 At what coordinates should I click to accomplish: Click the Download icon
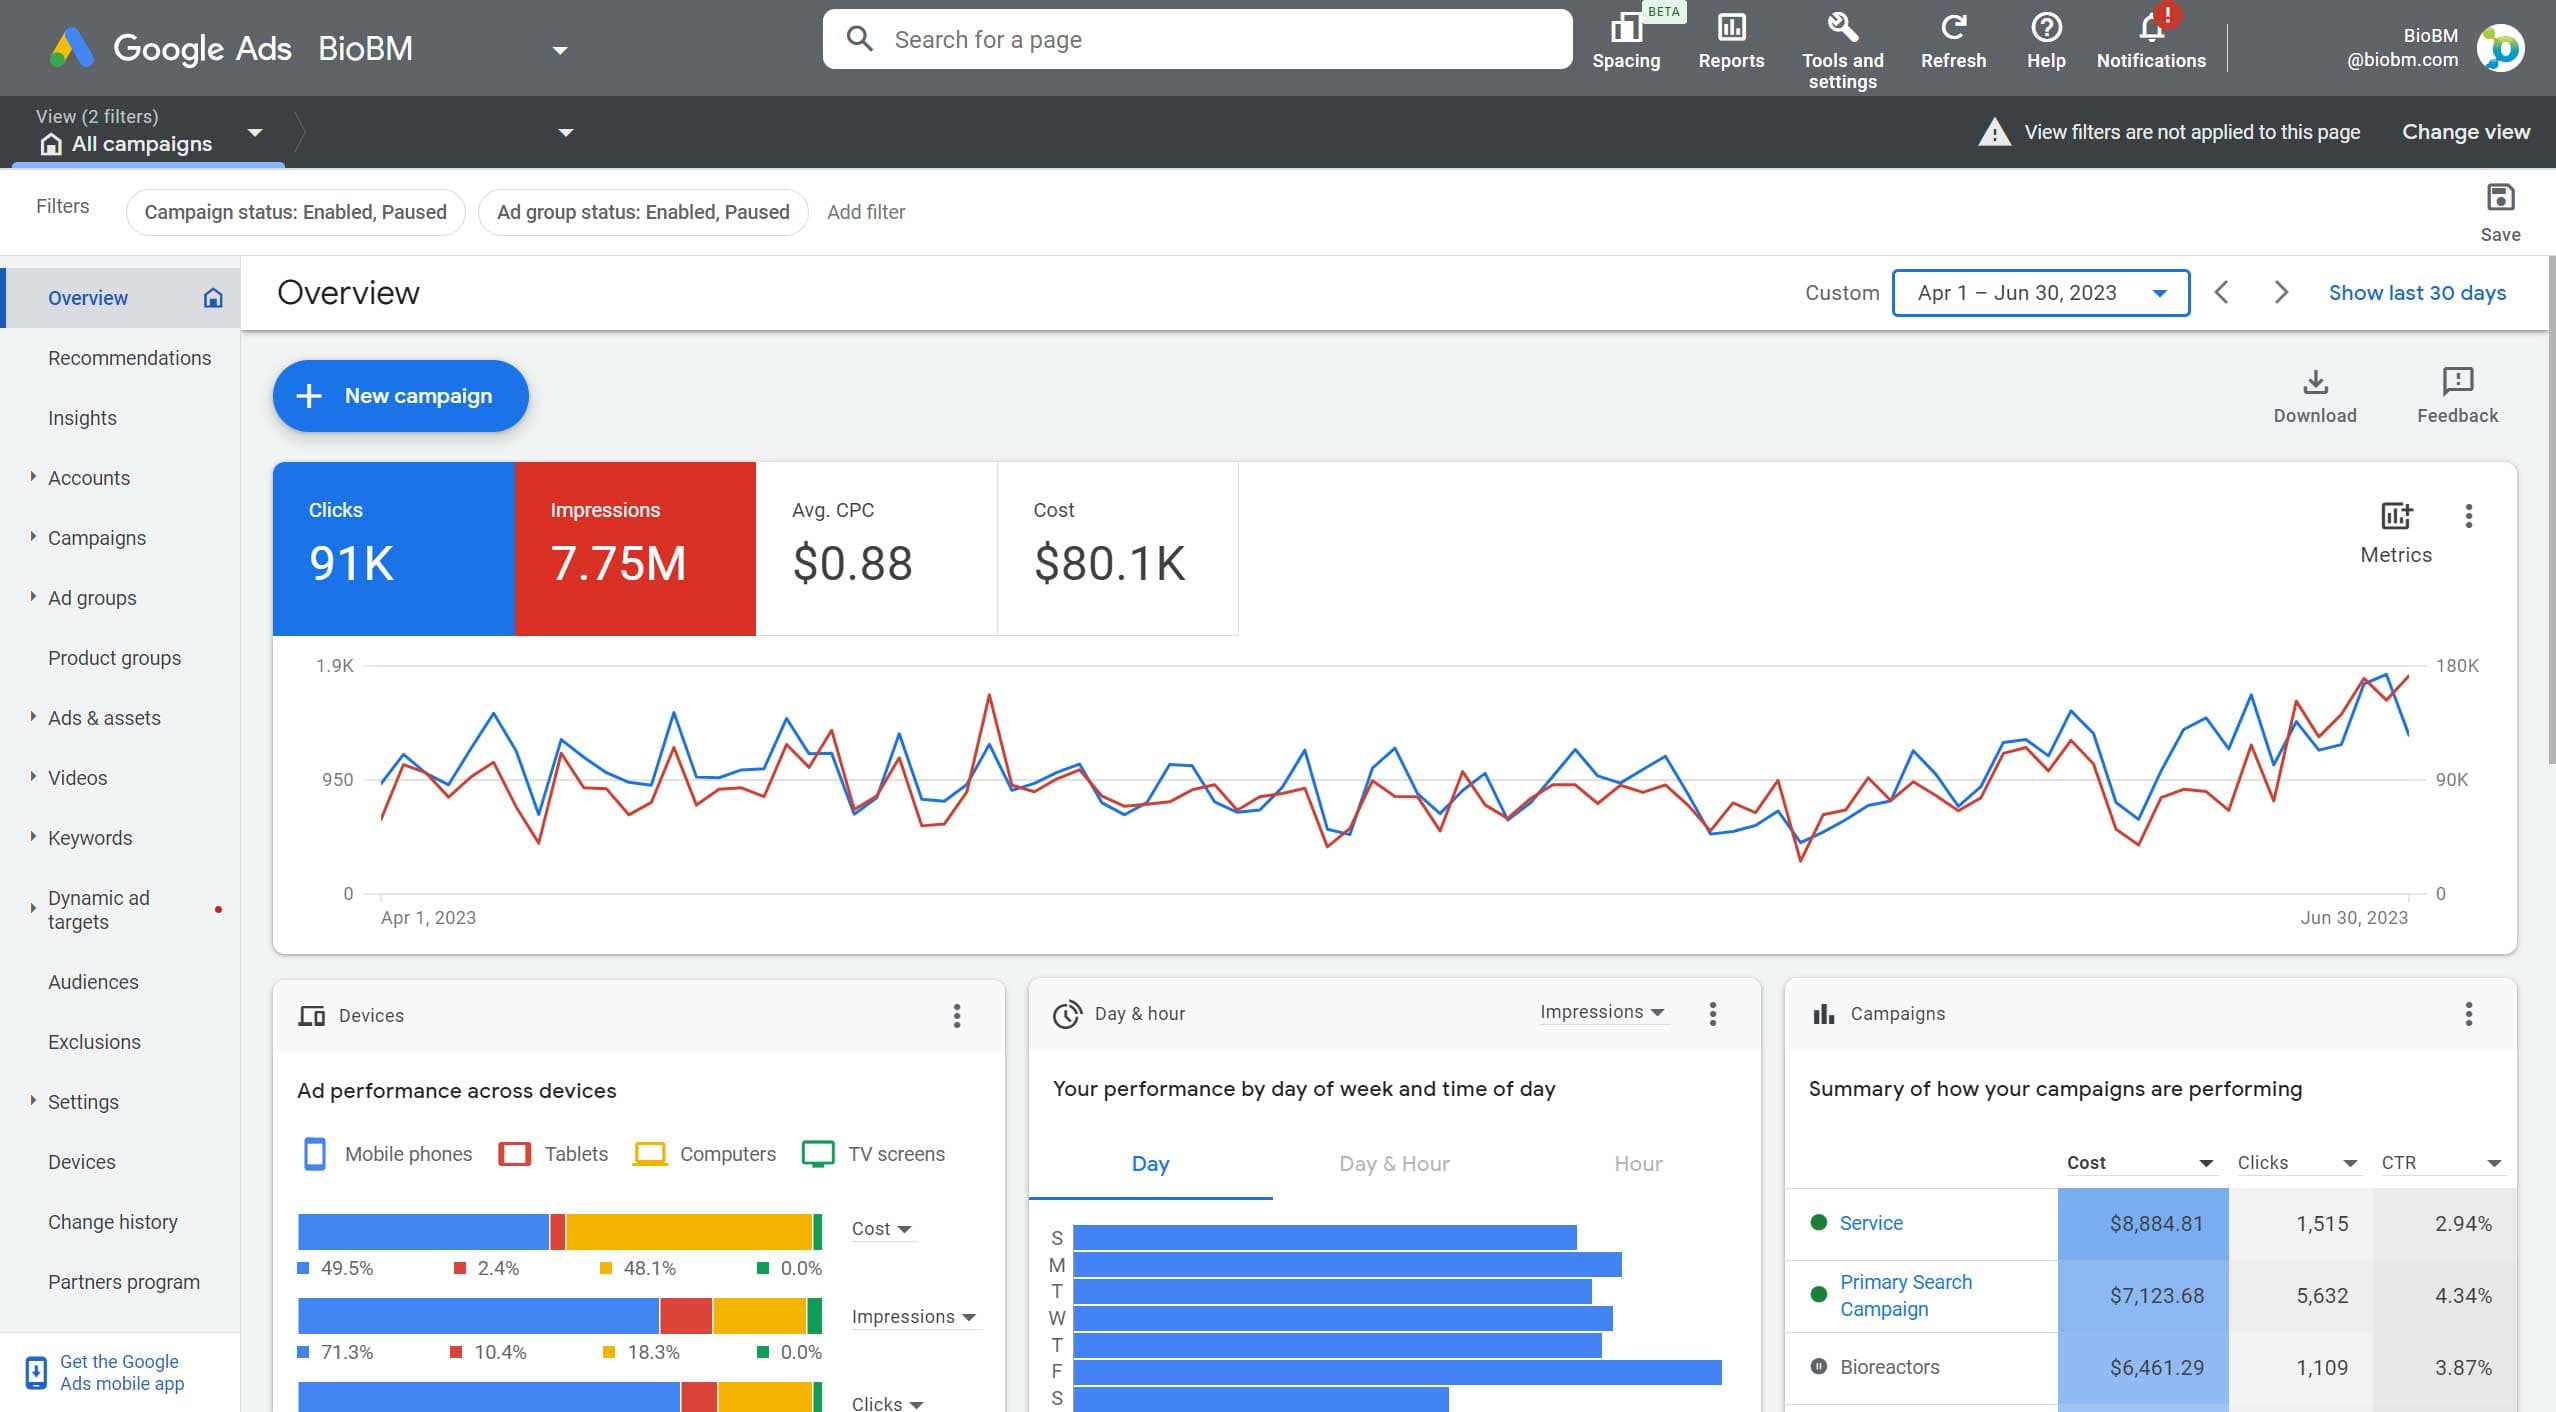coord(2315,382)
